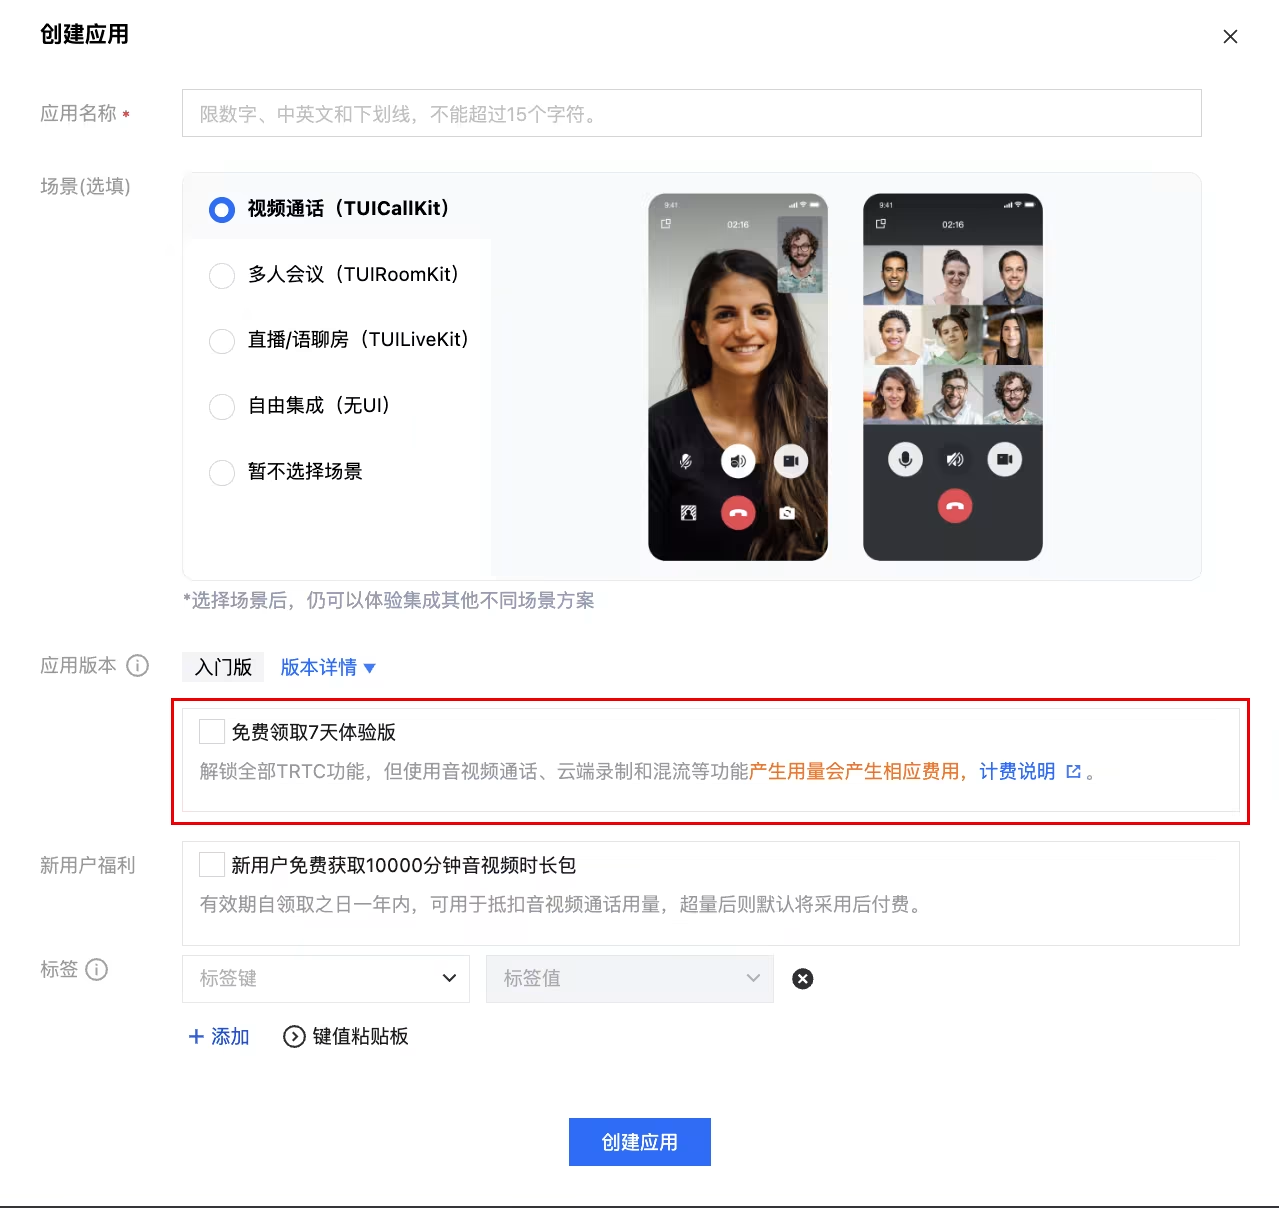1279x1208 pixels.
Task: Open the 标签键 dropdown
Action: 326,979
